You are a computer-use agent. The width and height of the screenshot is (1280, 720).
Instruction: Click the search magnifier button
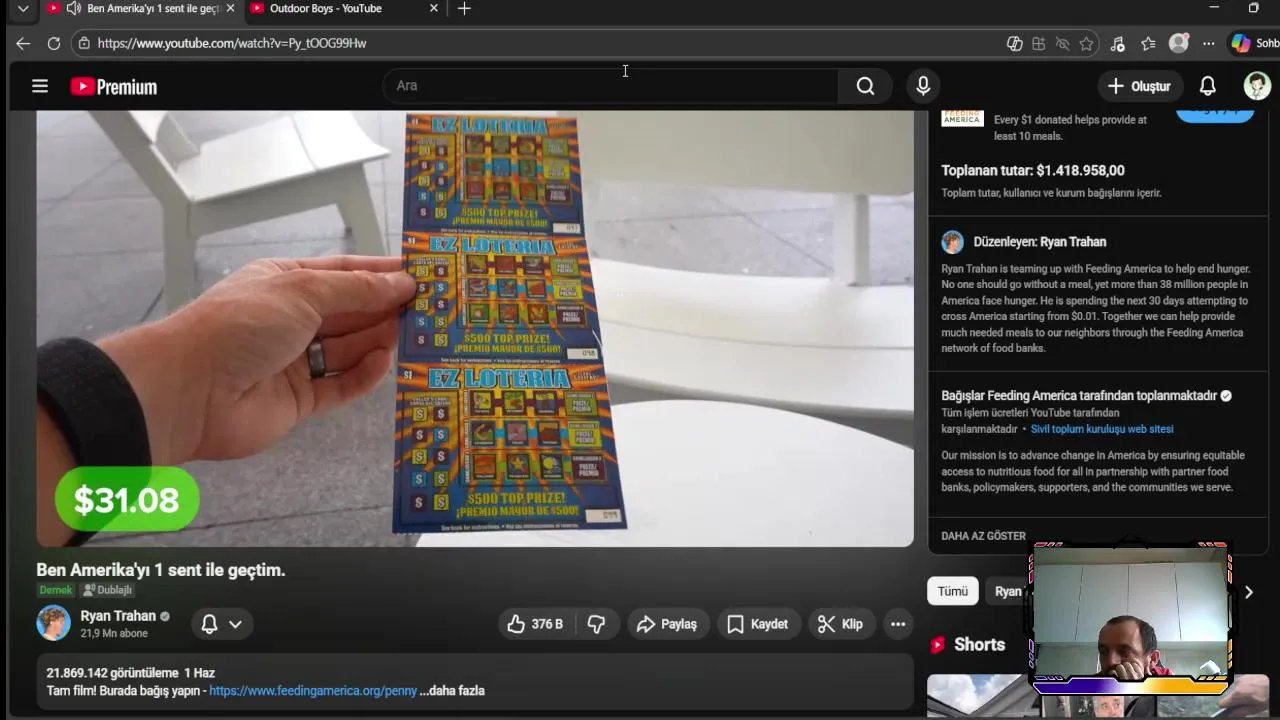point(866,86)
